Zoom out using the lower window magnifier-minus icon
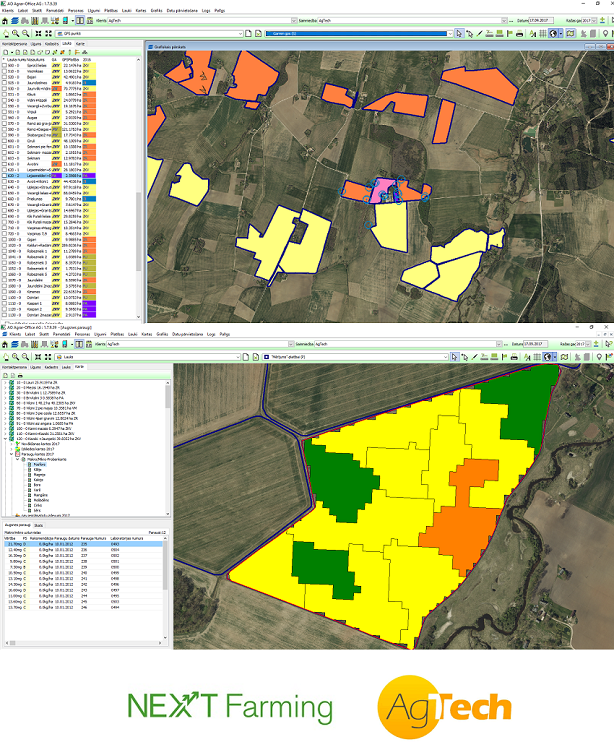The height and width of the screenshot is (750, 614). [x=25, y=357]
